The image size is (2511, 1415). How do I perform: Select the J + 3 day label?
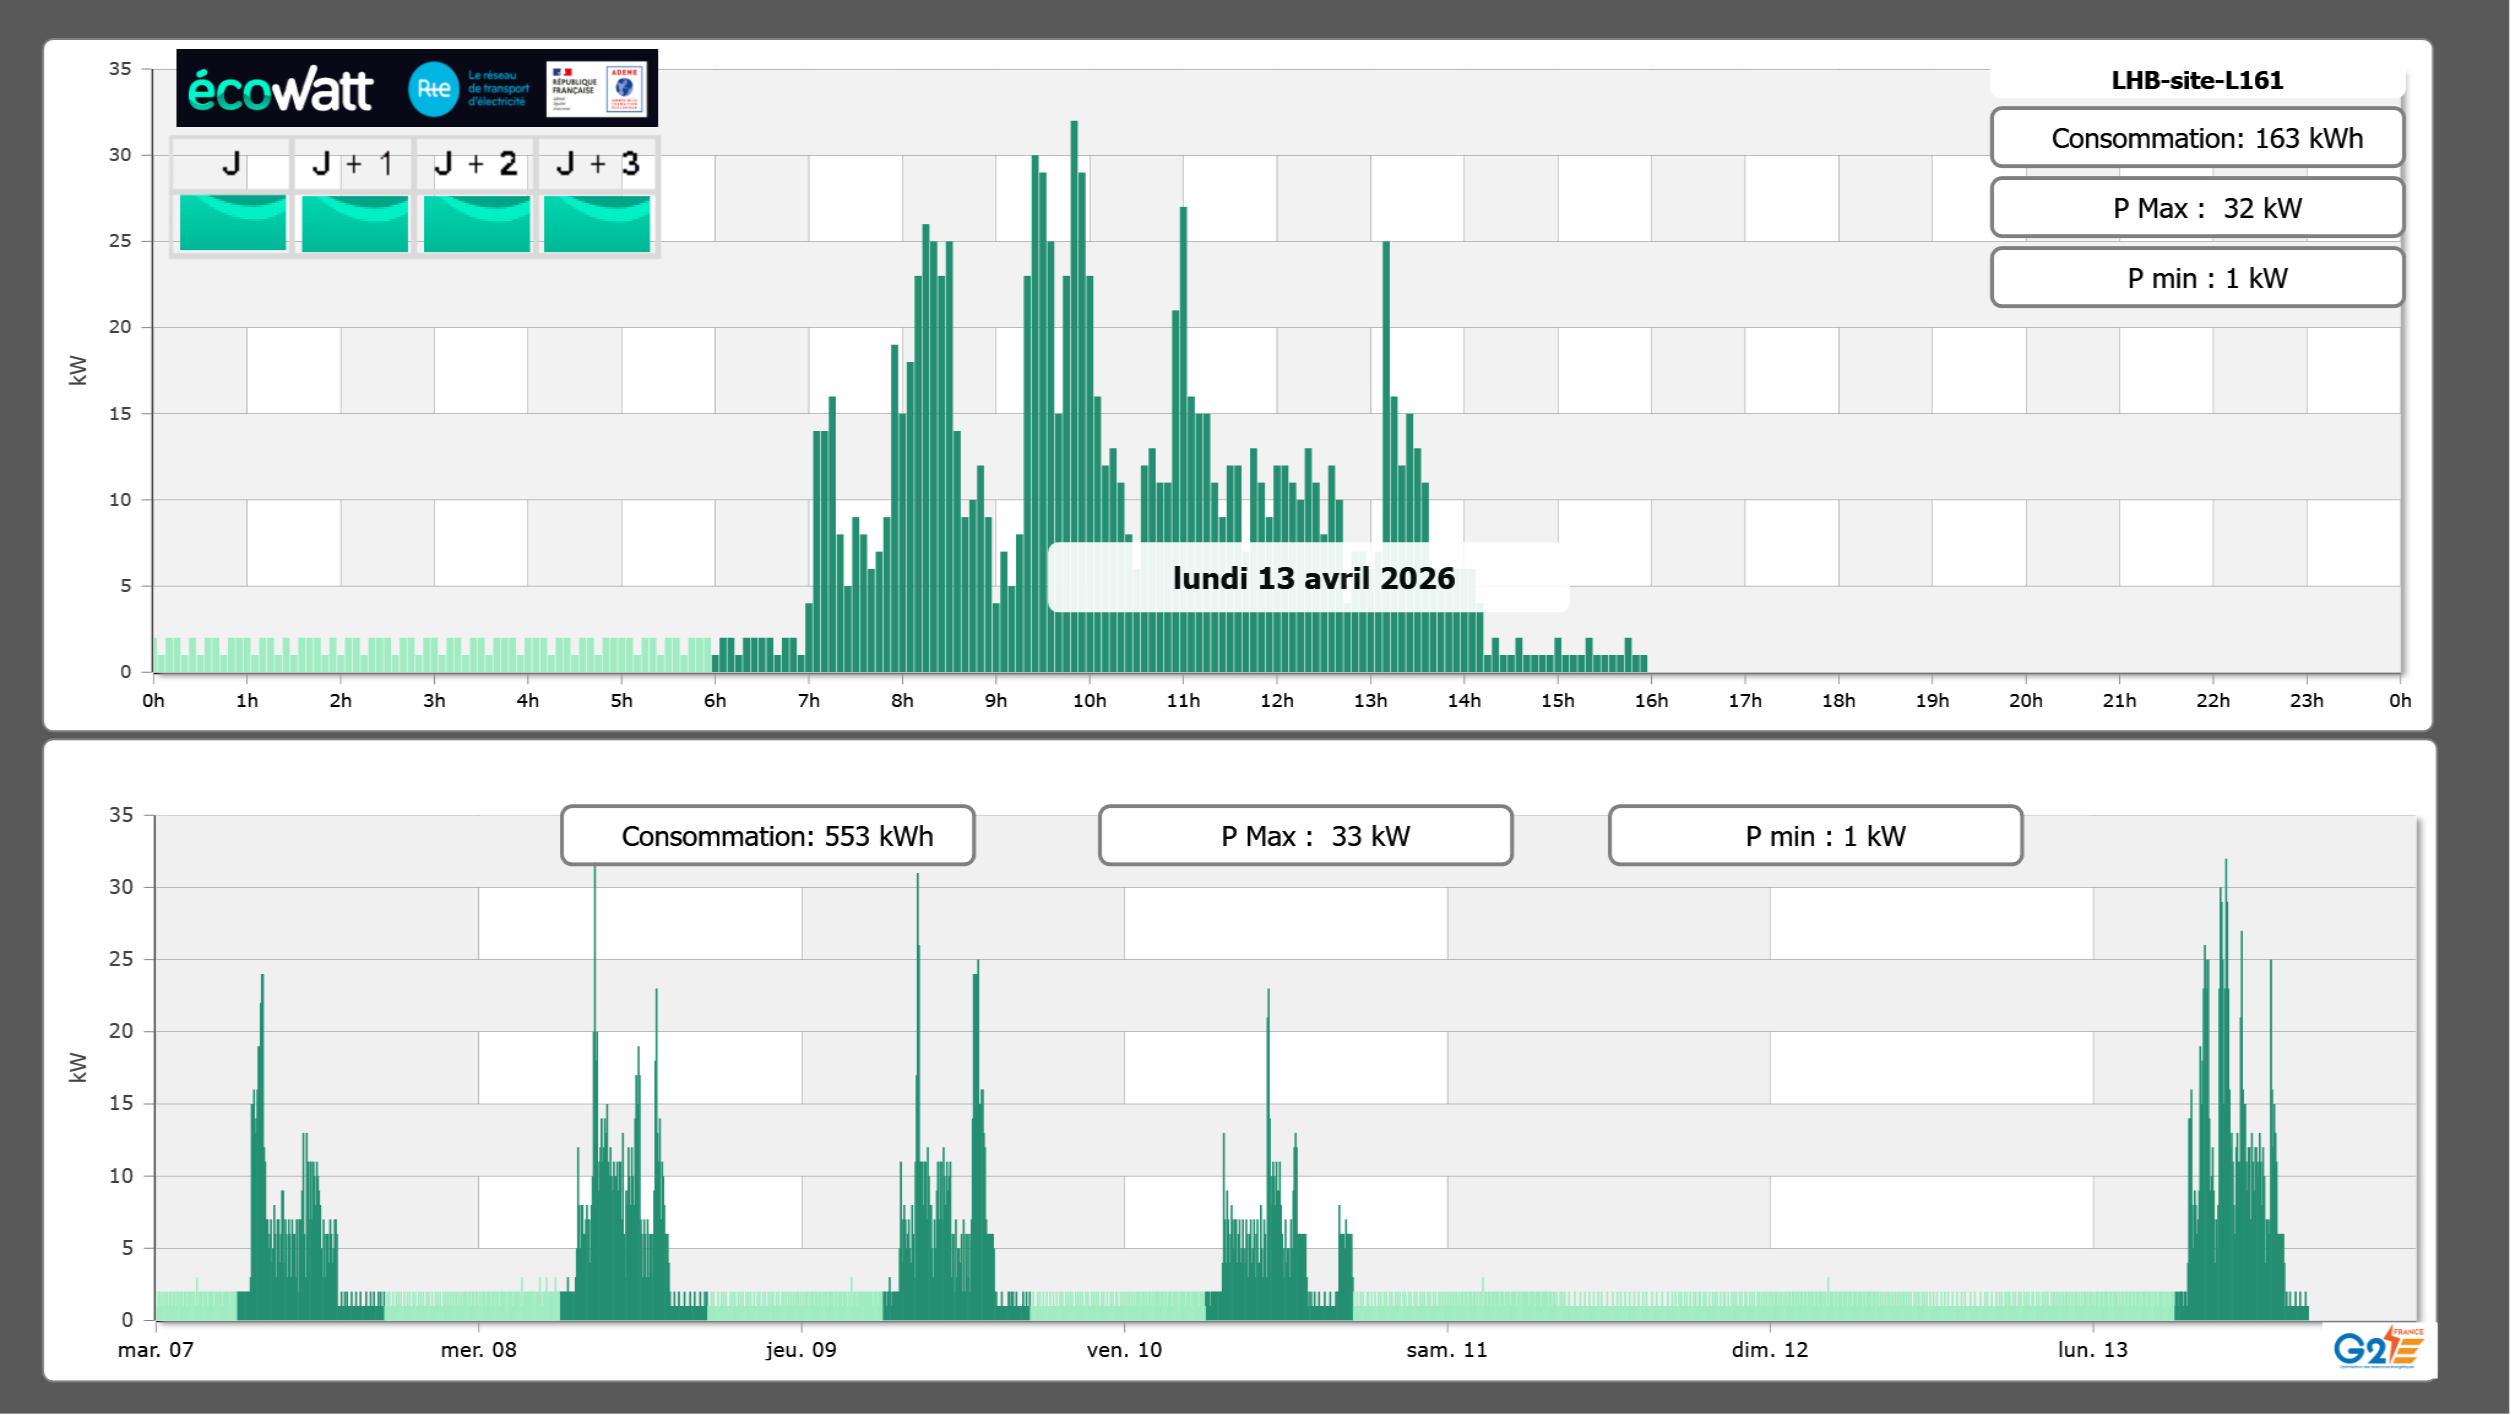(597, 164)
